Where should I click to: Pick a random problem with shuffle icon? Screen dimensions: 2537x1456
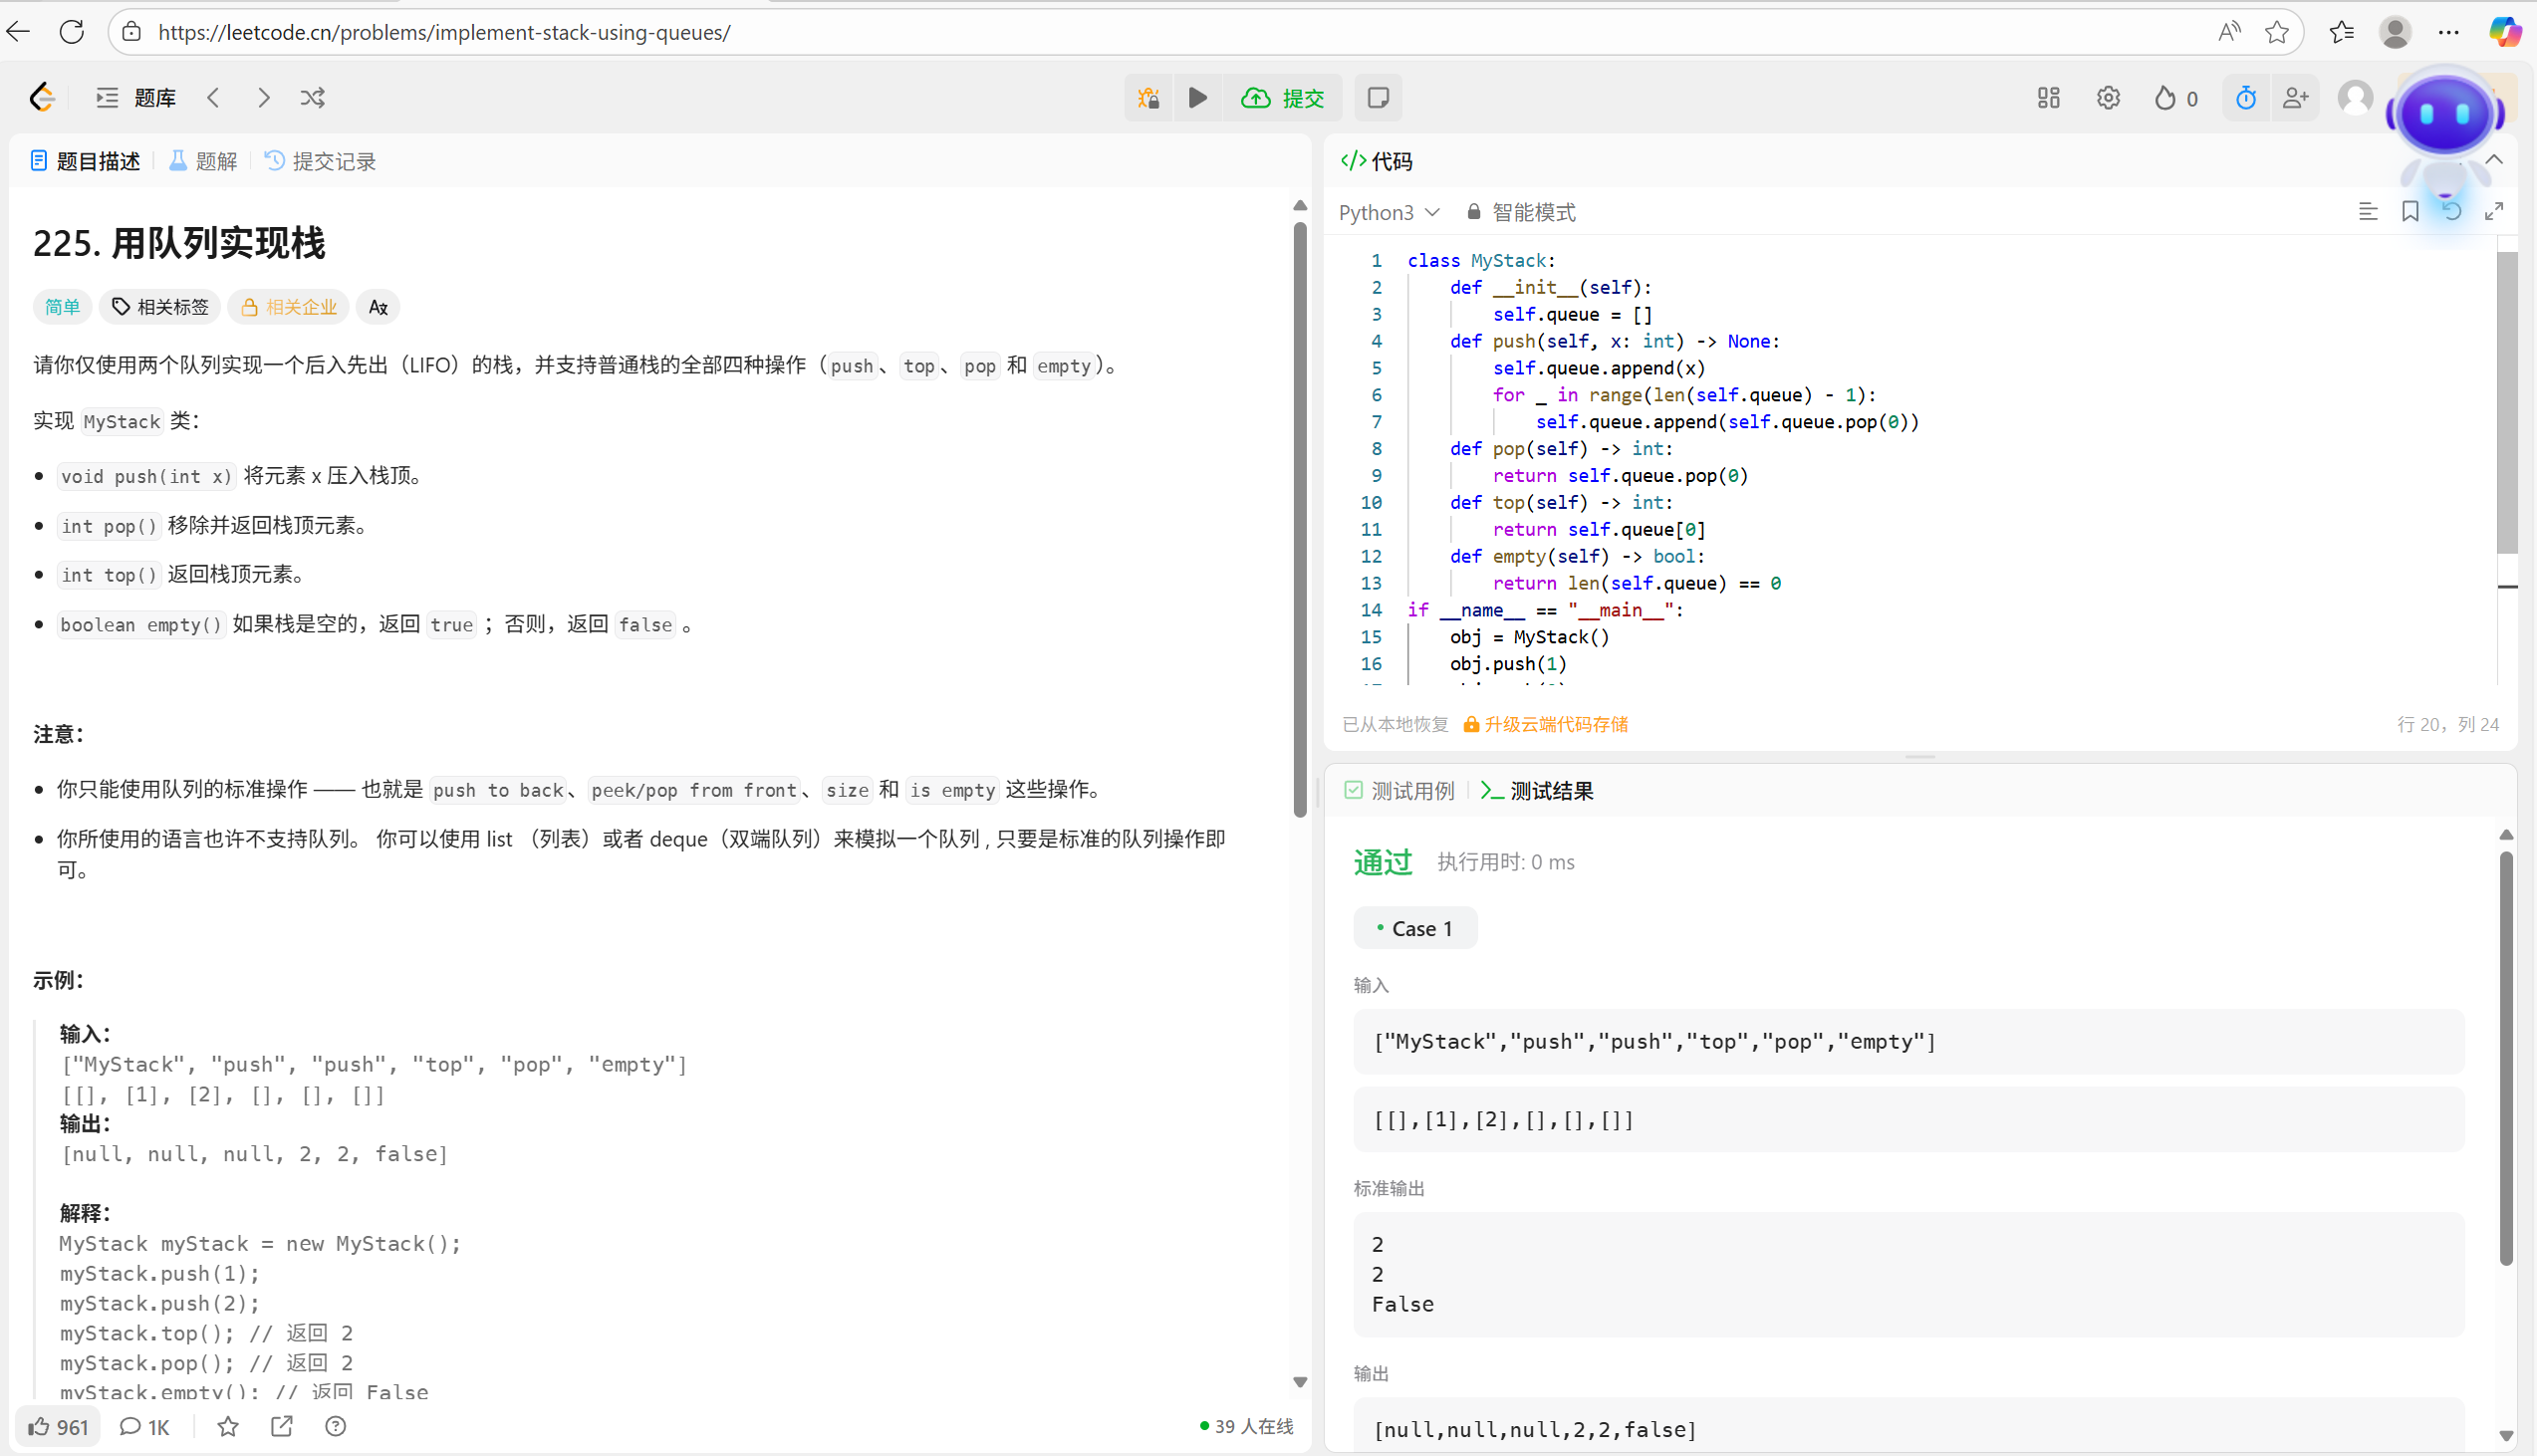pos(312,98)
